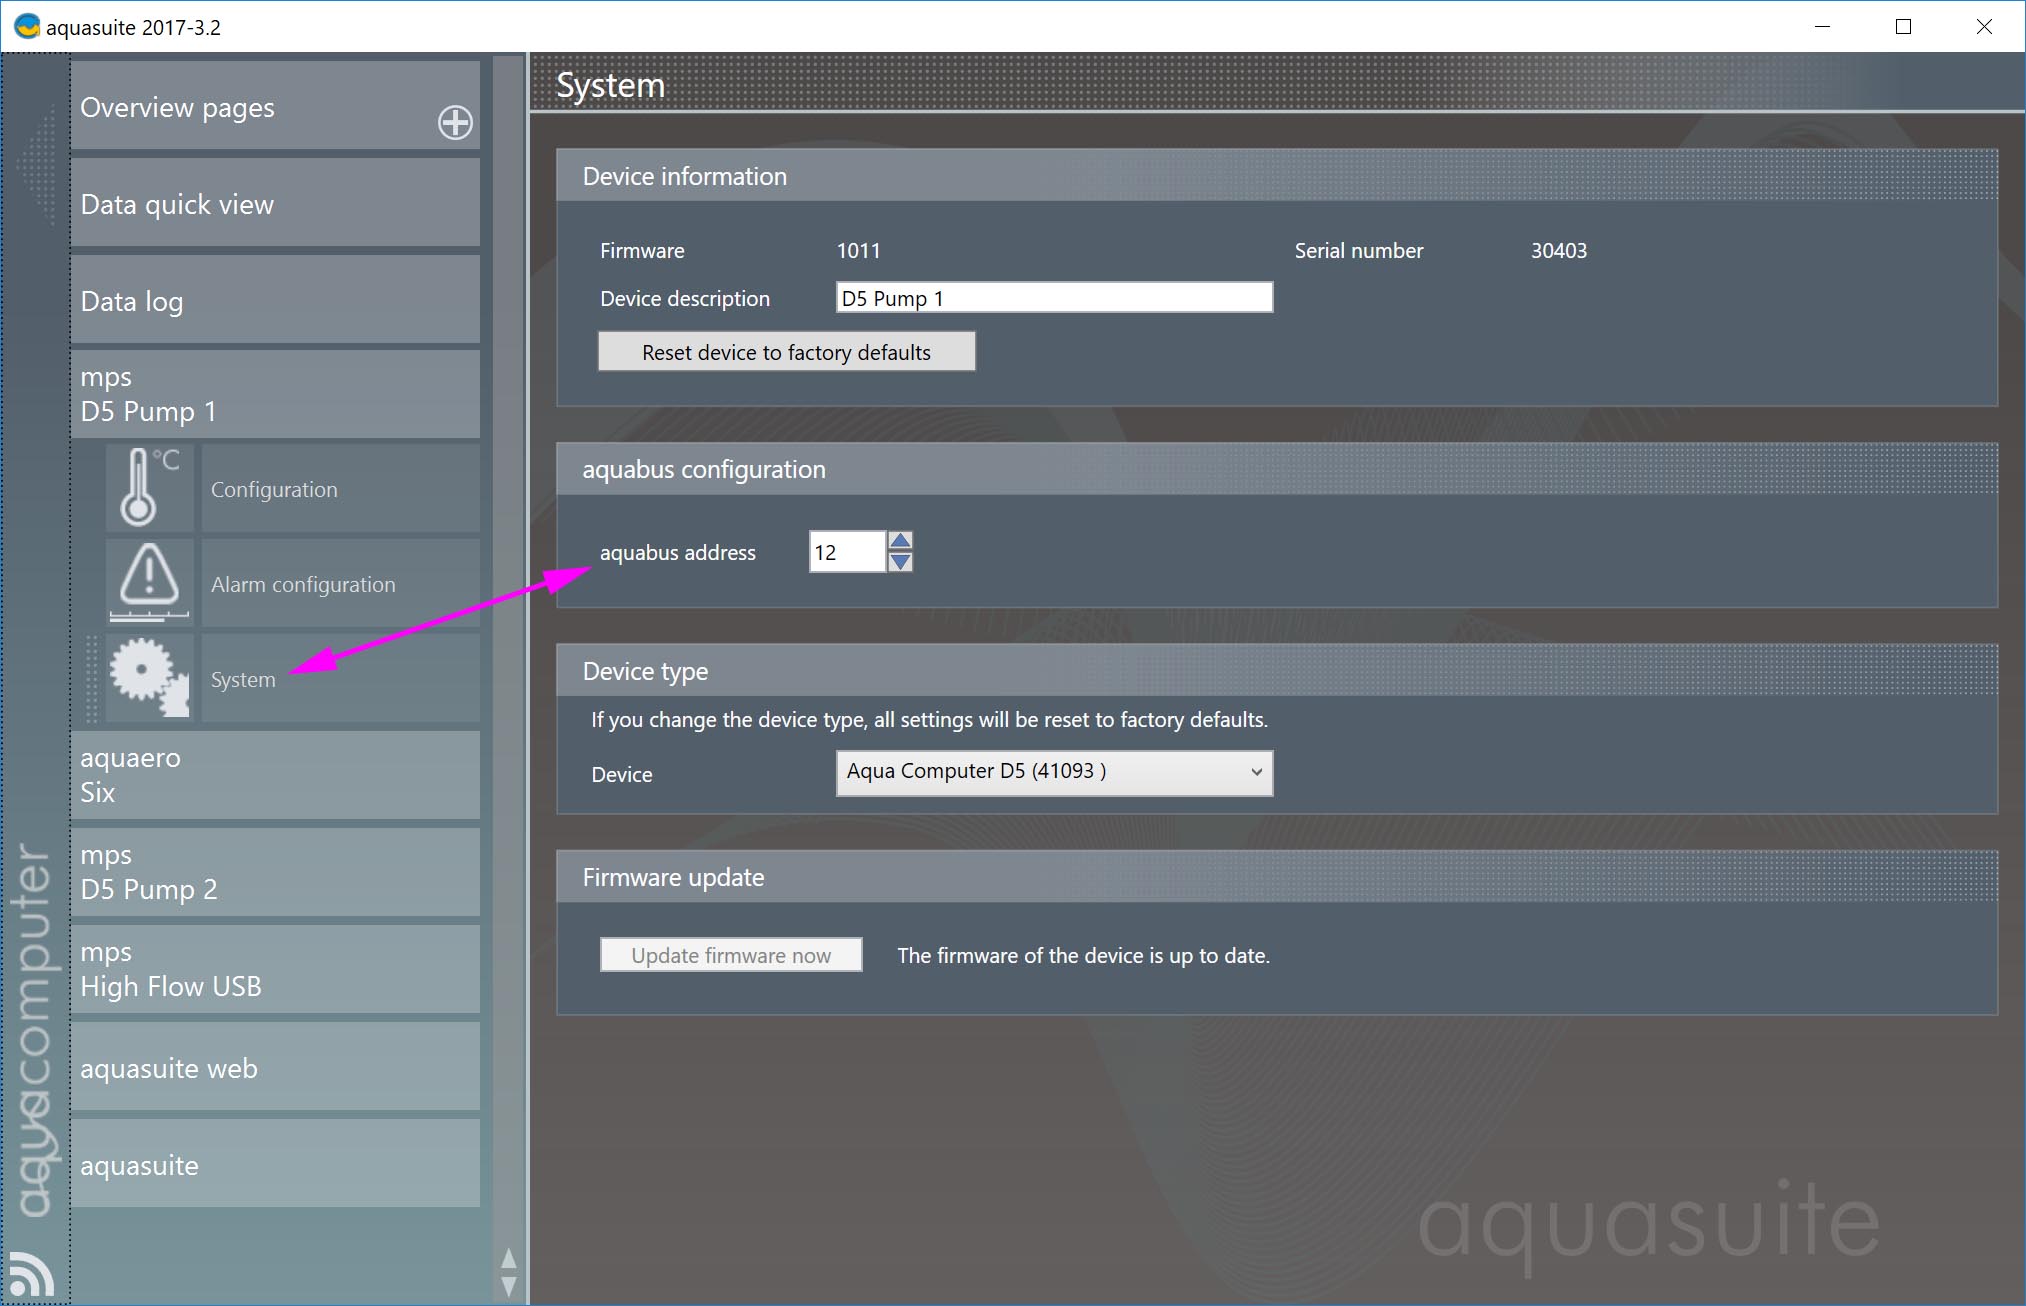The width and height of the screenshot is (2026, 1306).
Task: Expand the aquaero Six device
Action: (275, 775)
